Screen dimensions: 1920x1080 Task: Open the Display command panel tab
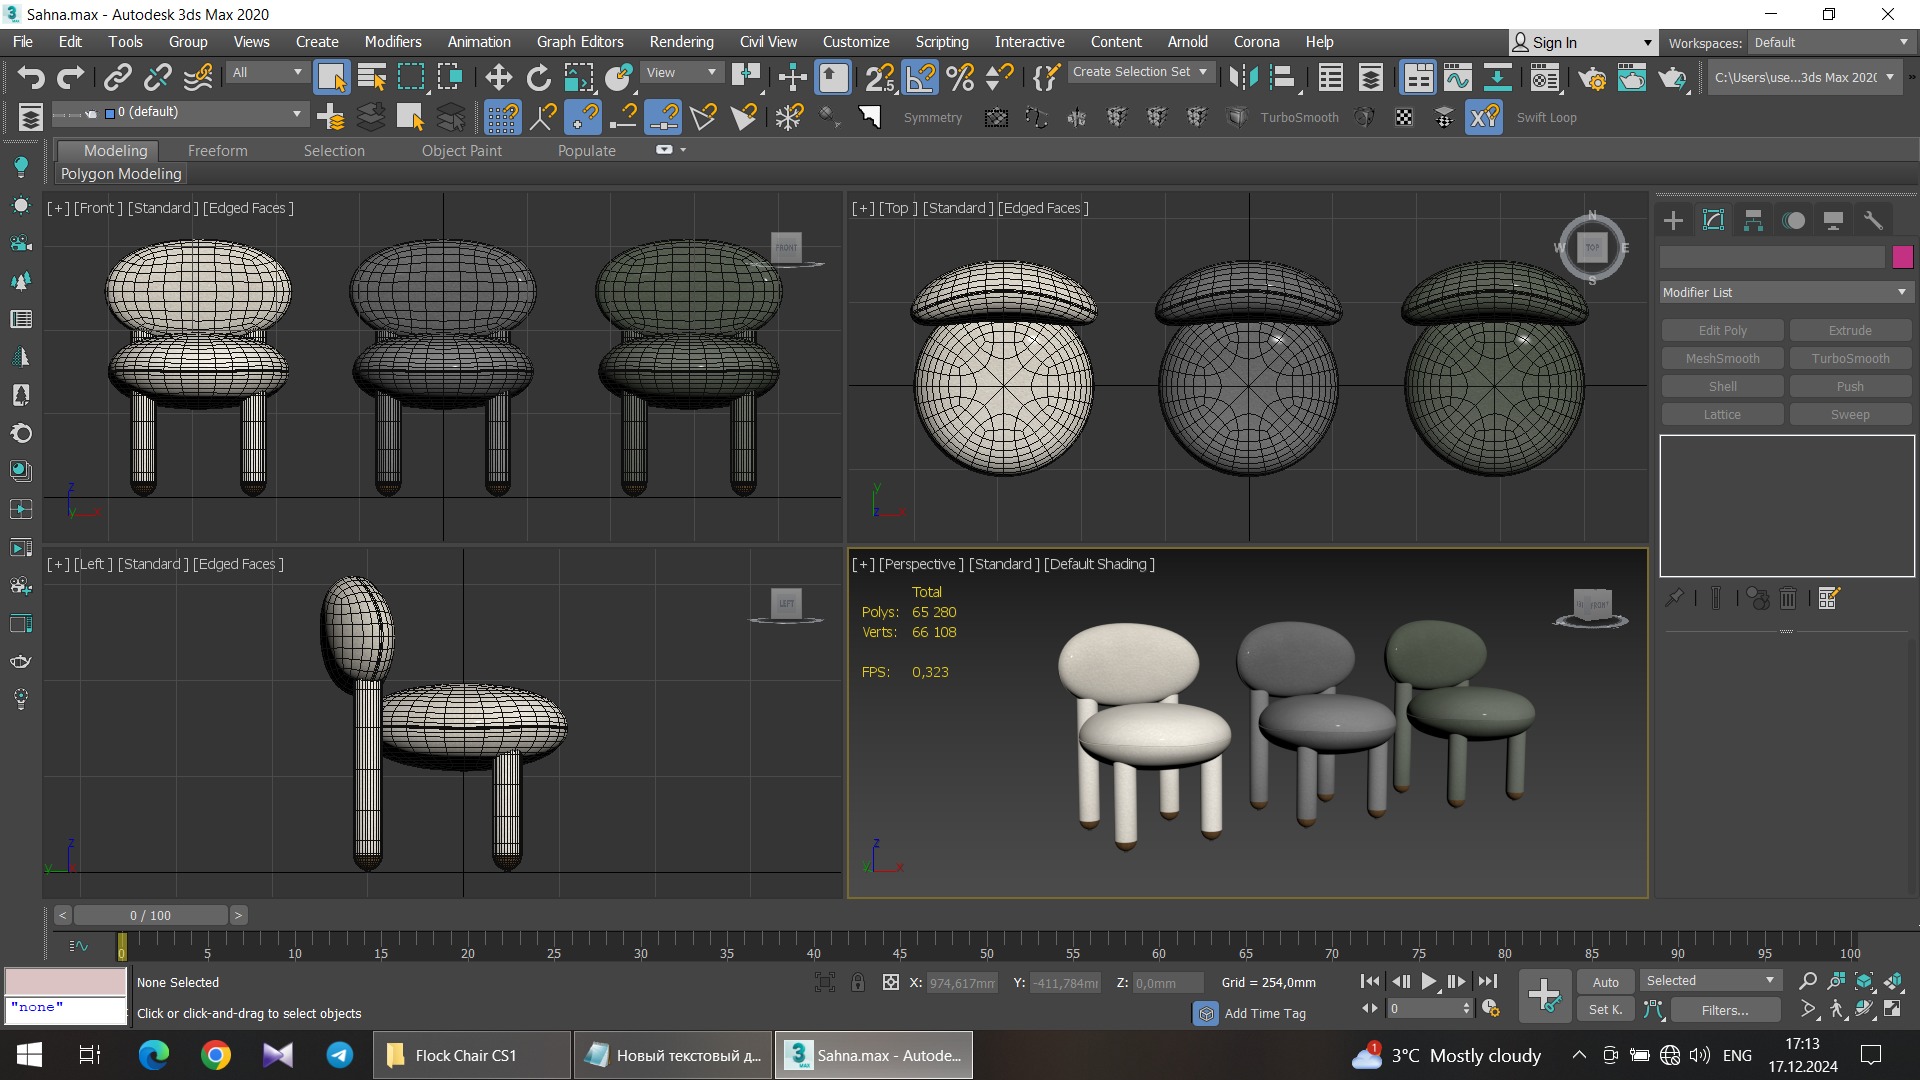click(1833, 220)
